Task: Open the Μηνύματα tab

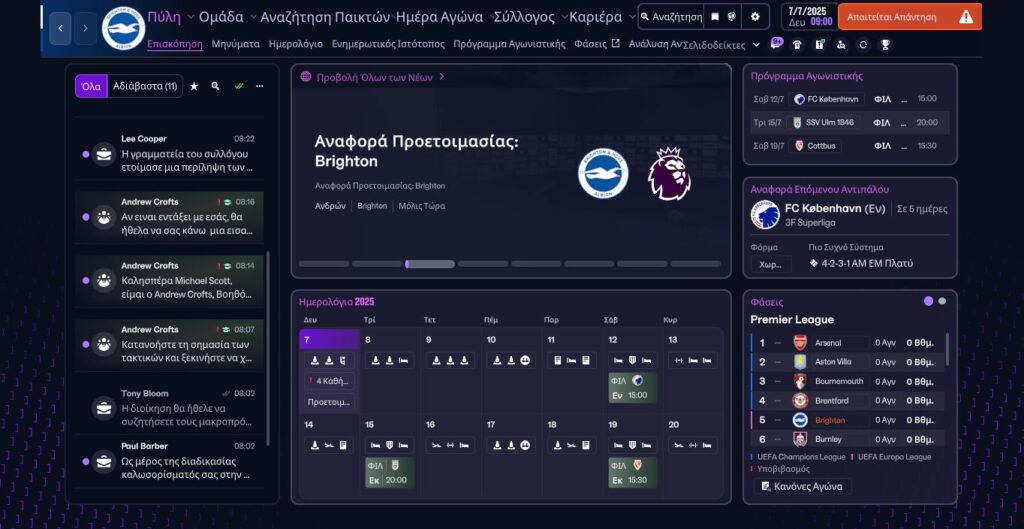Action: point(236,44)
